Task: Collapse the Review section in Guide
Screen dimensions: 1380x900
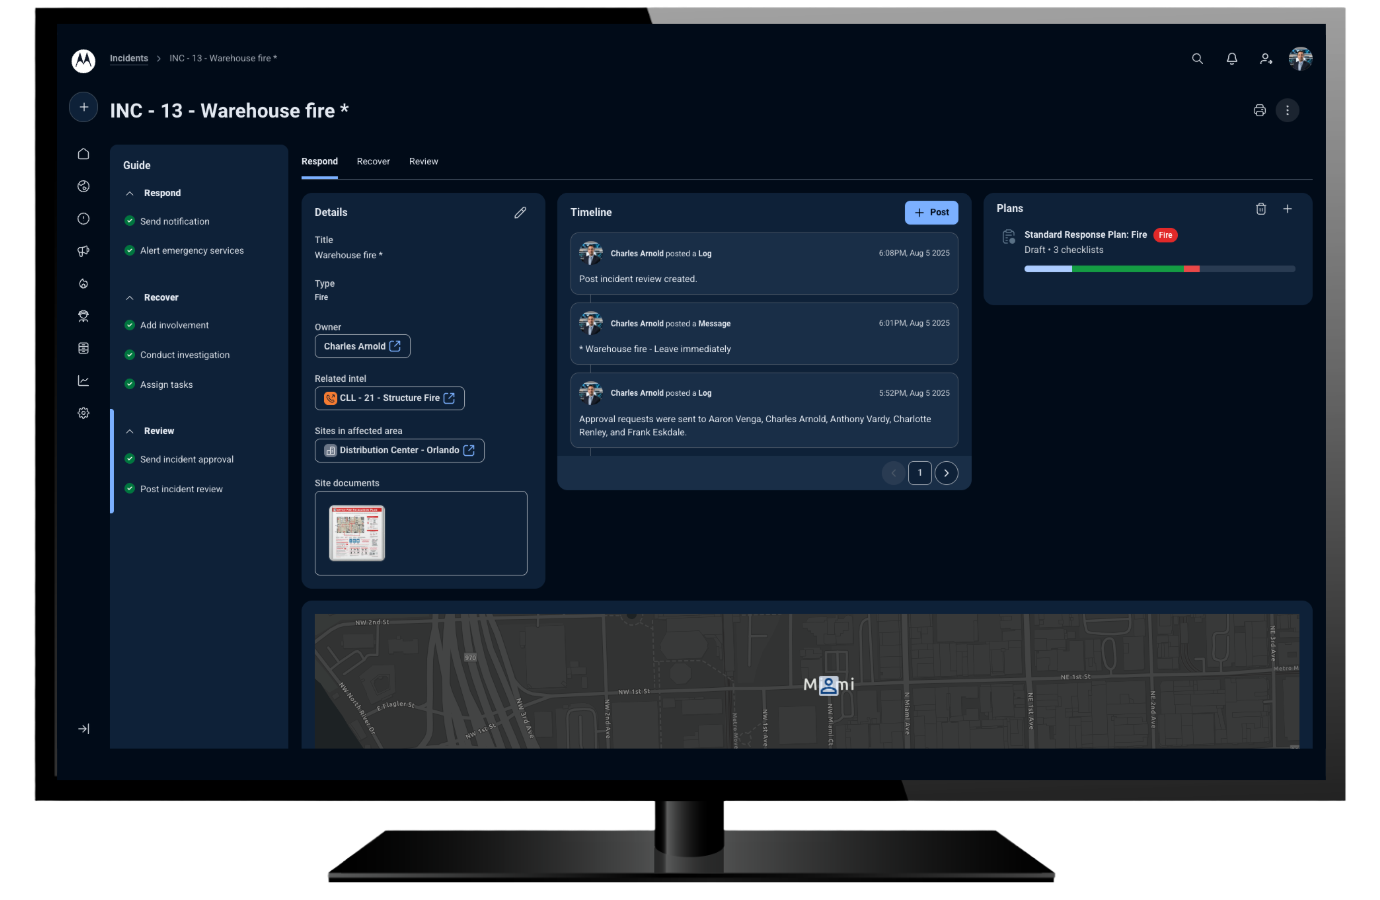Action: [130, 432]
